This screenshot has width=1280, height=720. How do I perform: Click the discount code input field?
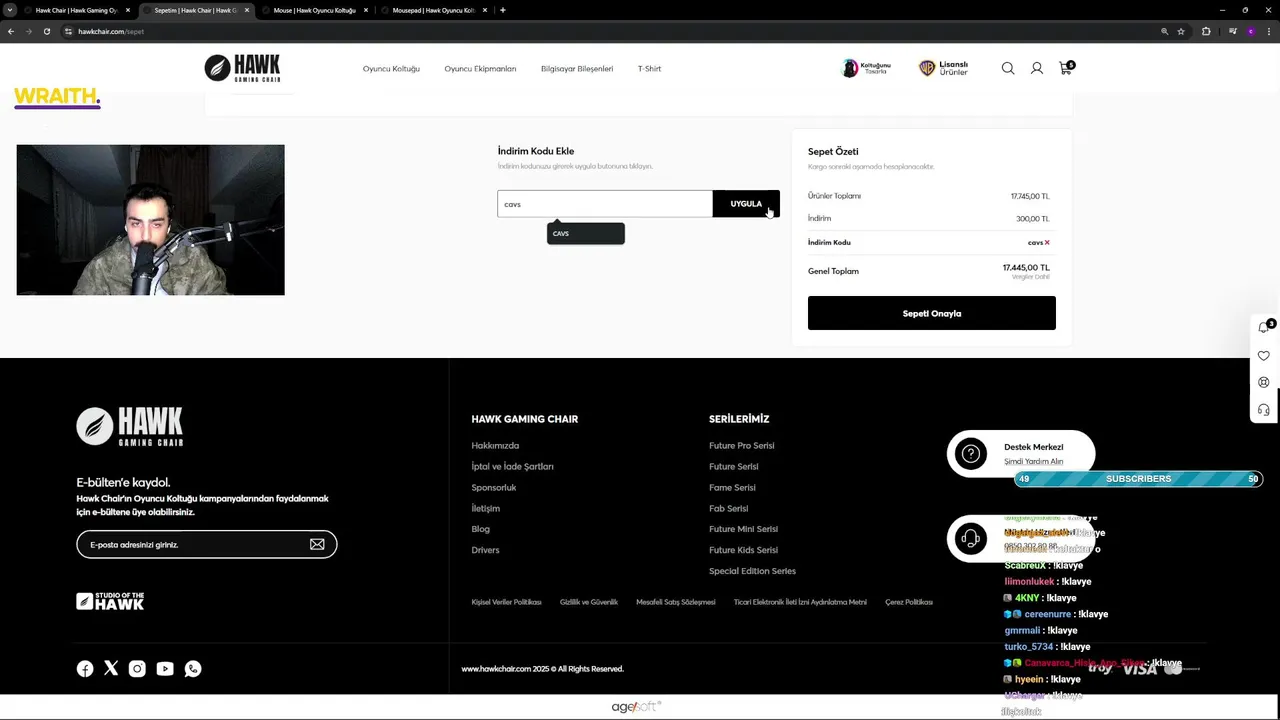click(x=605, y=204)
